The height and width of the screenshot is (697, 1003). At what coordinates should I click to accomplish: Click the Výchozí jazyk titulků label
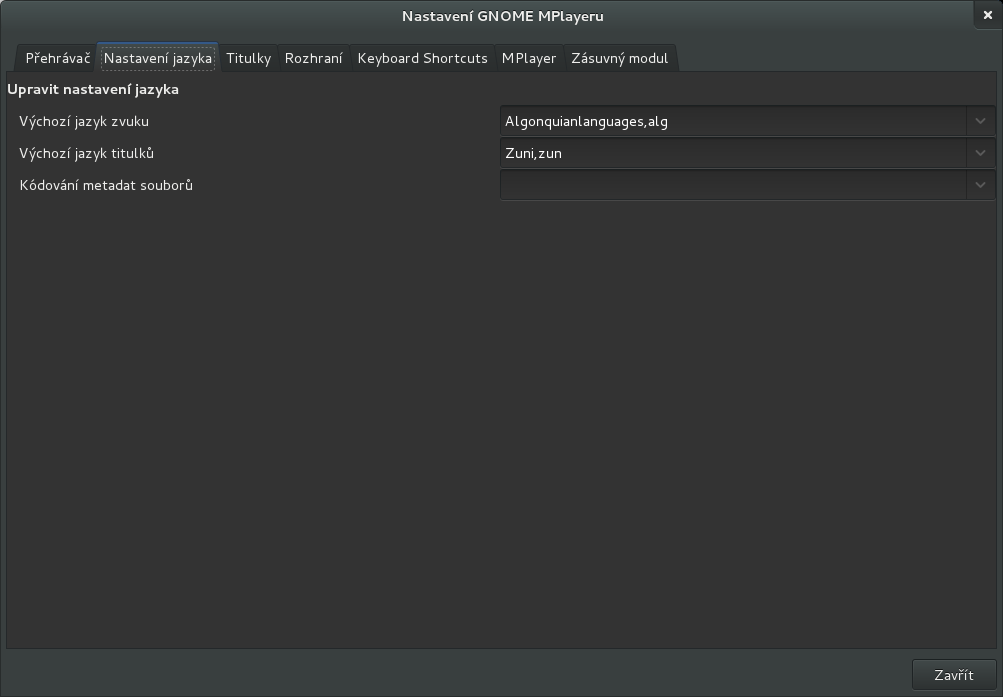(86, 153)
